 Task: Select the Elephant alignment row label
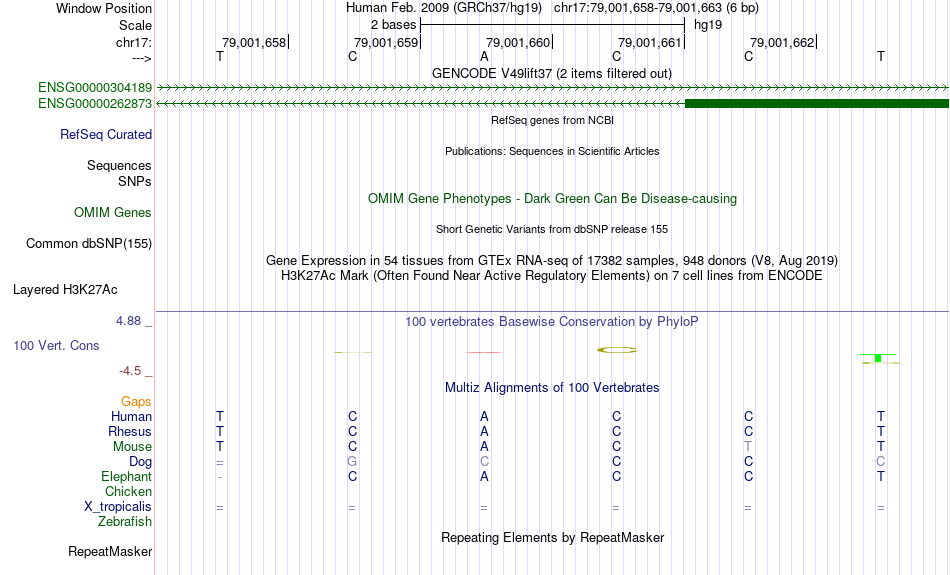pos(127,476)
